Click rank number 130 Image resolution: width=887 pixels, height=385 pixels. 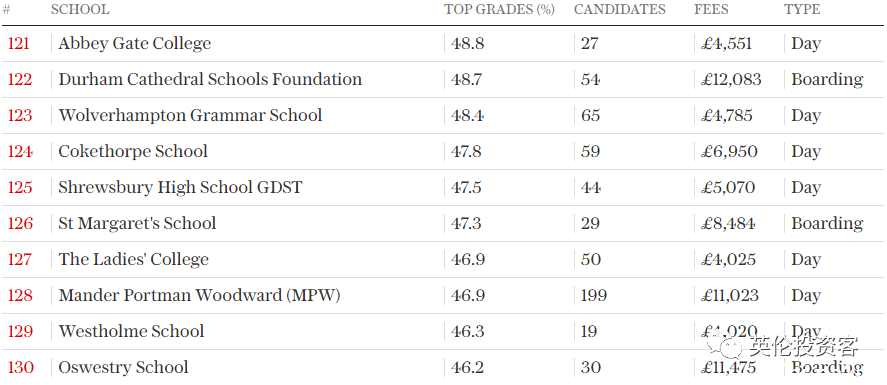[x=20, y=367]
